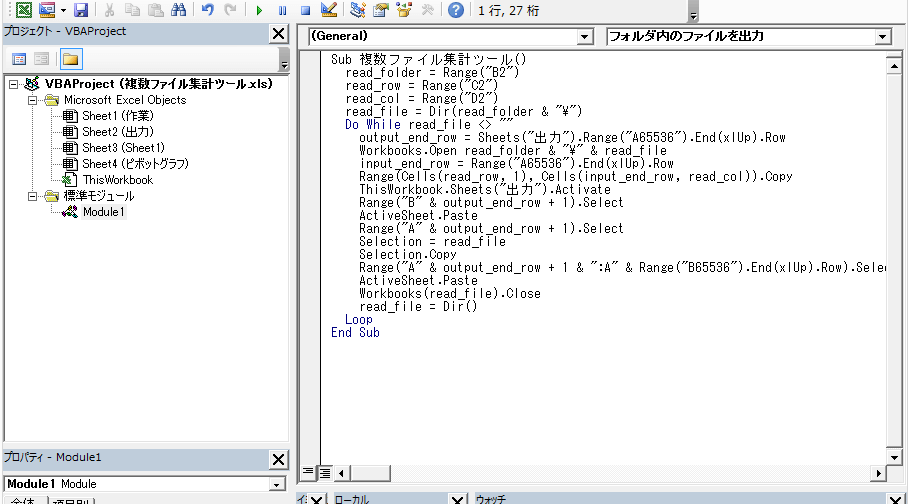Click the Cut scissors icon

[109, 10]
